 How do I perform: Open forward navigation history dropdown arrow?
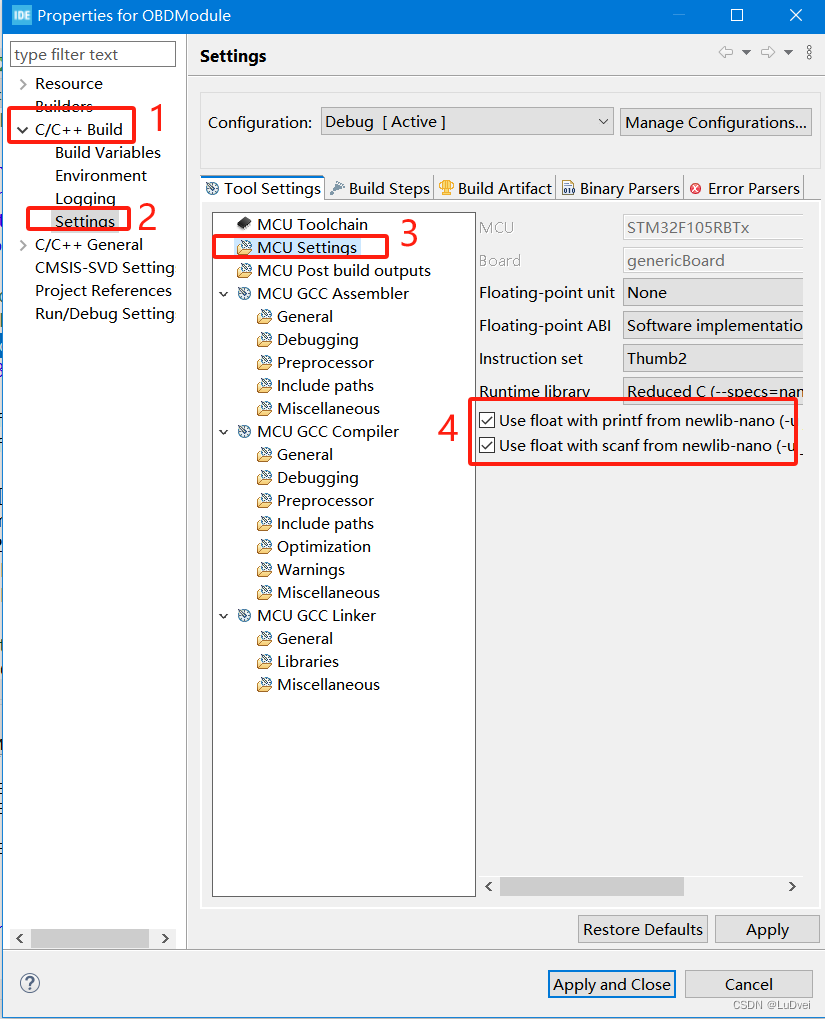(788, 52)
